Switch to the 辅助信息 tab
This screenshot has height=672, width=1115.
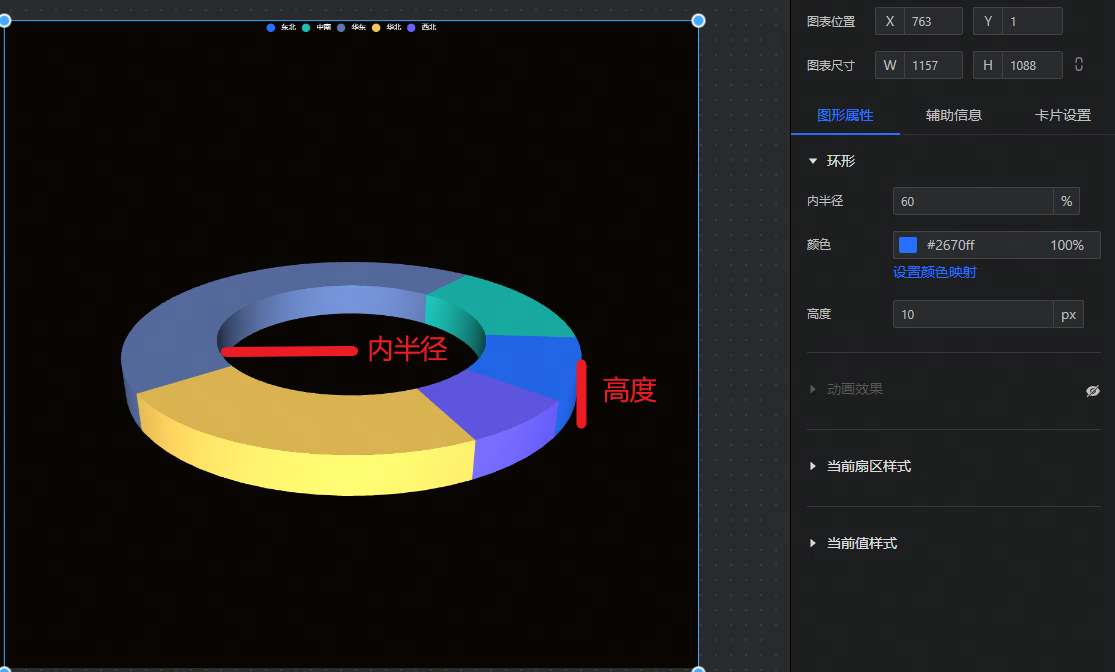953,115
